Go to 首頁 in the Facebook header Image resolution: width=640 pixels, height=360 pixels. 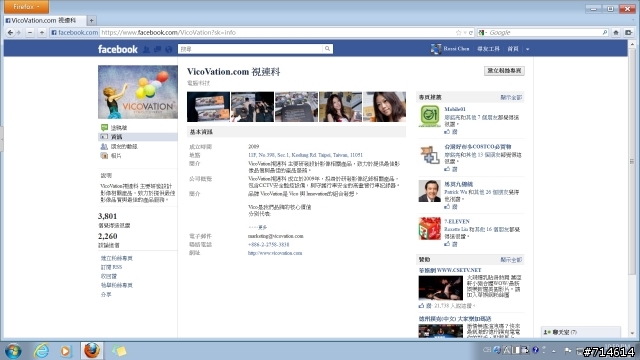pos(513,49)
